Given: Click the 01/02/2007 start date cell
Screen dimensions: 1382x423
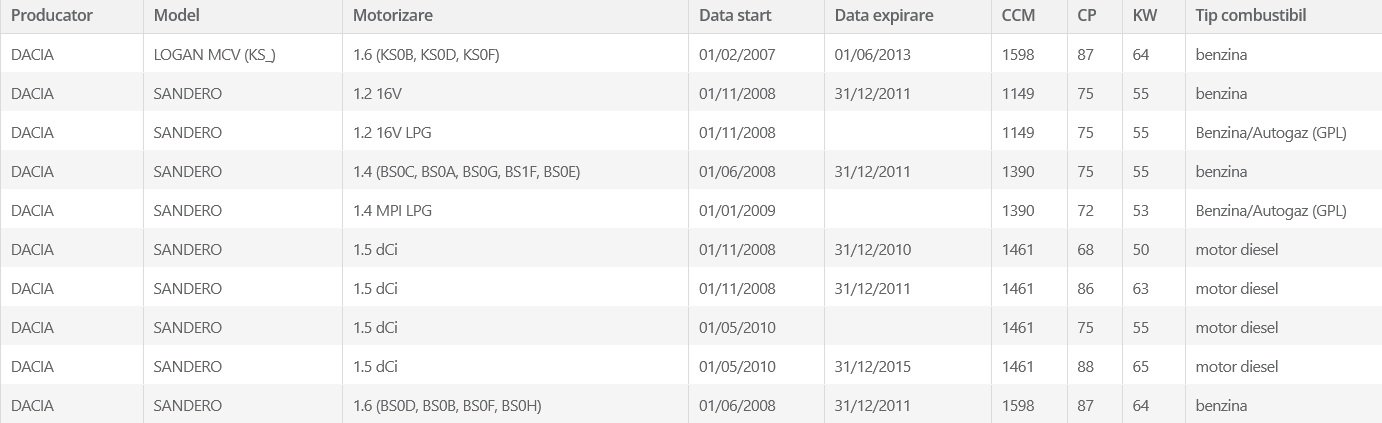Looking at the screenshot, I should pyautogui.click(x=738, y=54).
